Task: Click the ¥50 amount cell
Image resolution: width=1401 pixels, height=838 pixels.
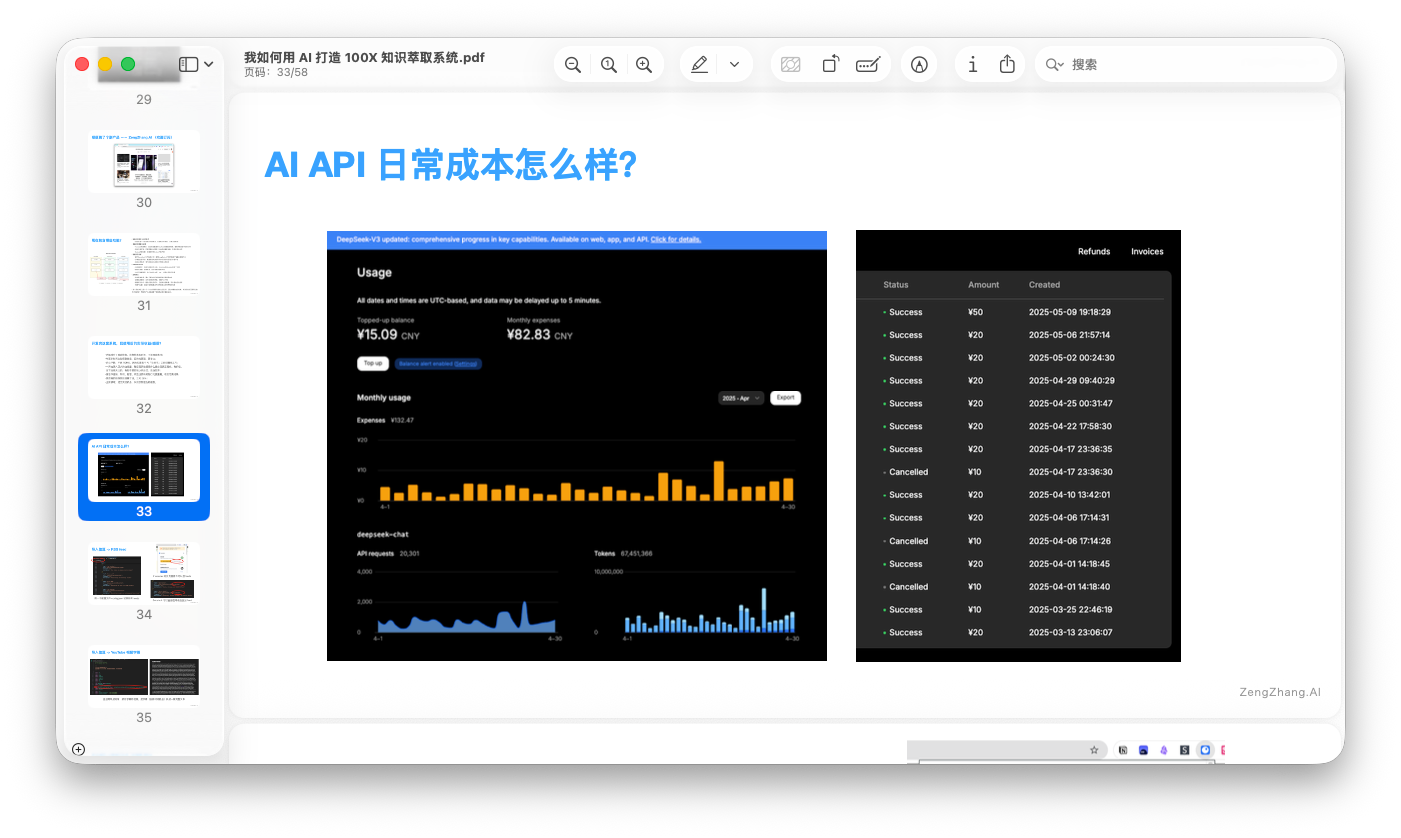Action: [x=976, y=312]
